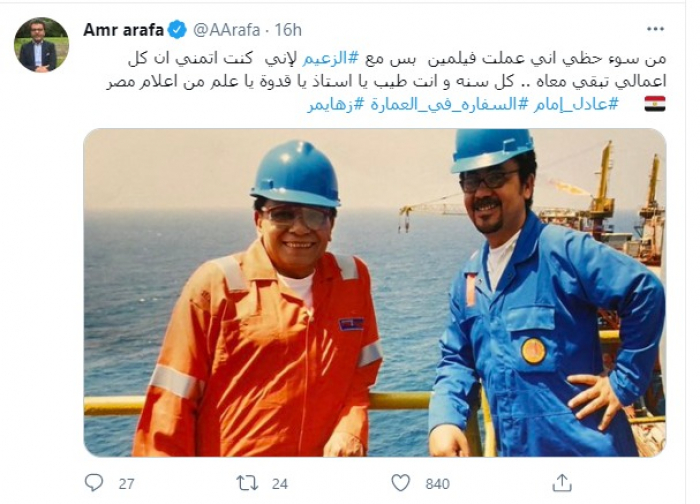Click the retweet arrows icon

coord(247,483)
